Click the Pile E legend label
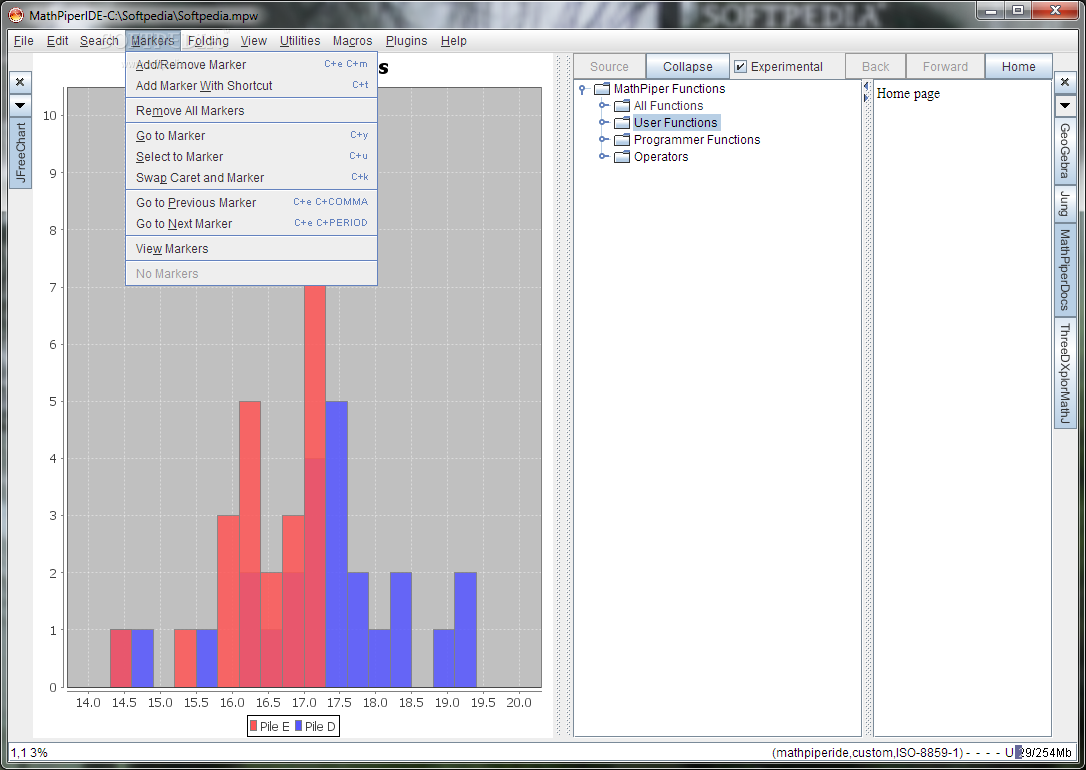Viewport: 1086px width, 770px height. click(274, 726)
